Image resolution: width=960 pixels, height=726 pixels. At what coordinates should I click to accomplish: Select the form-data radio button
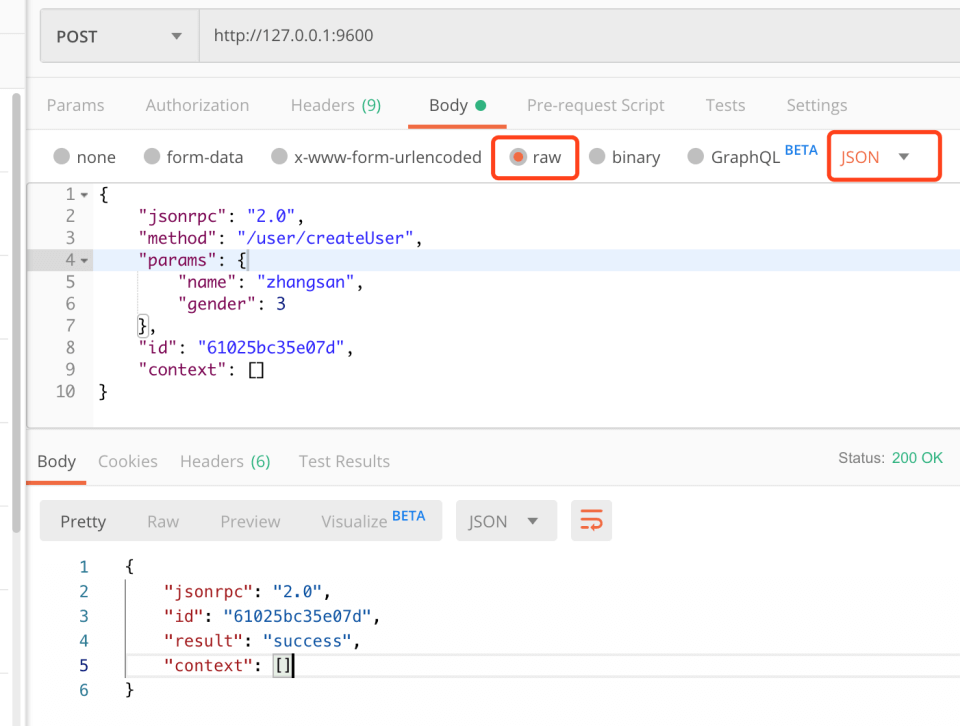152,157
